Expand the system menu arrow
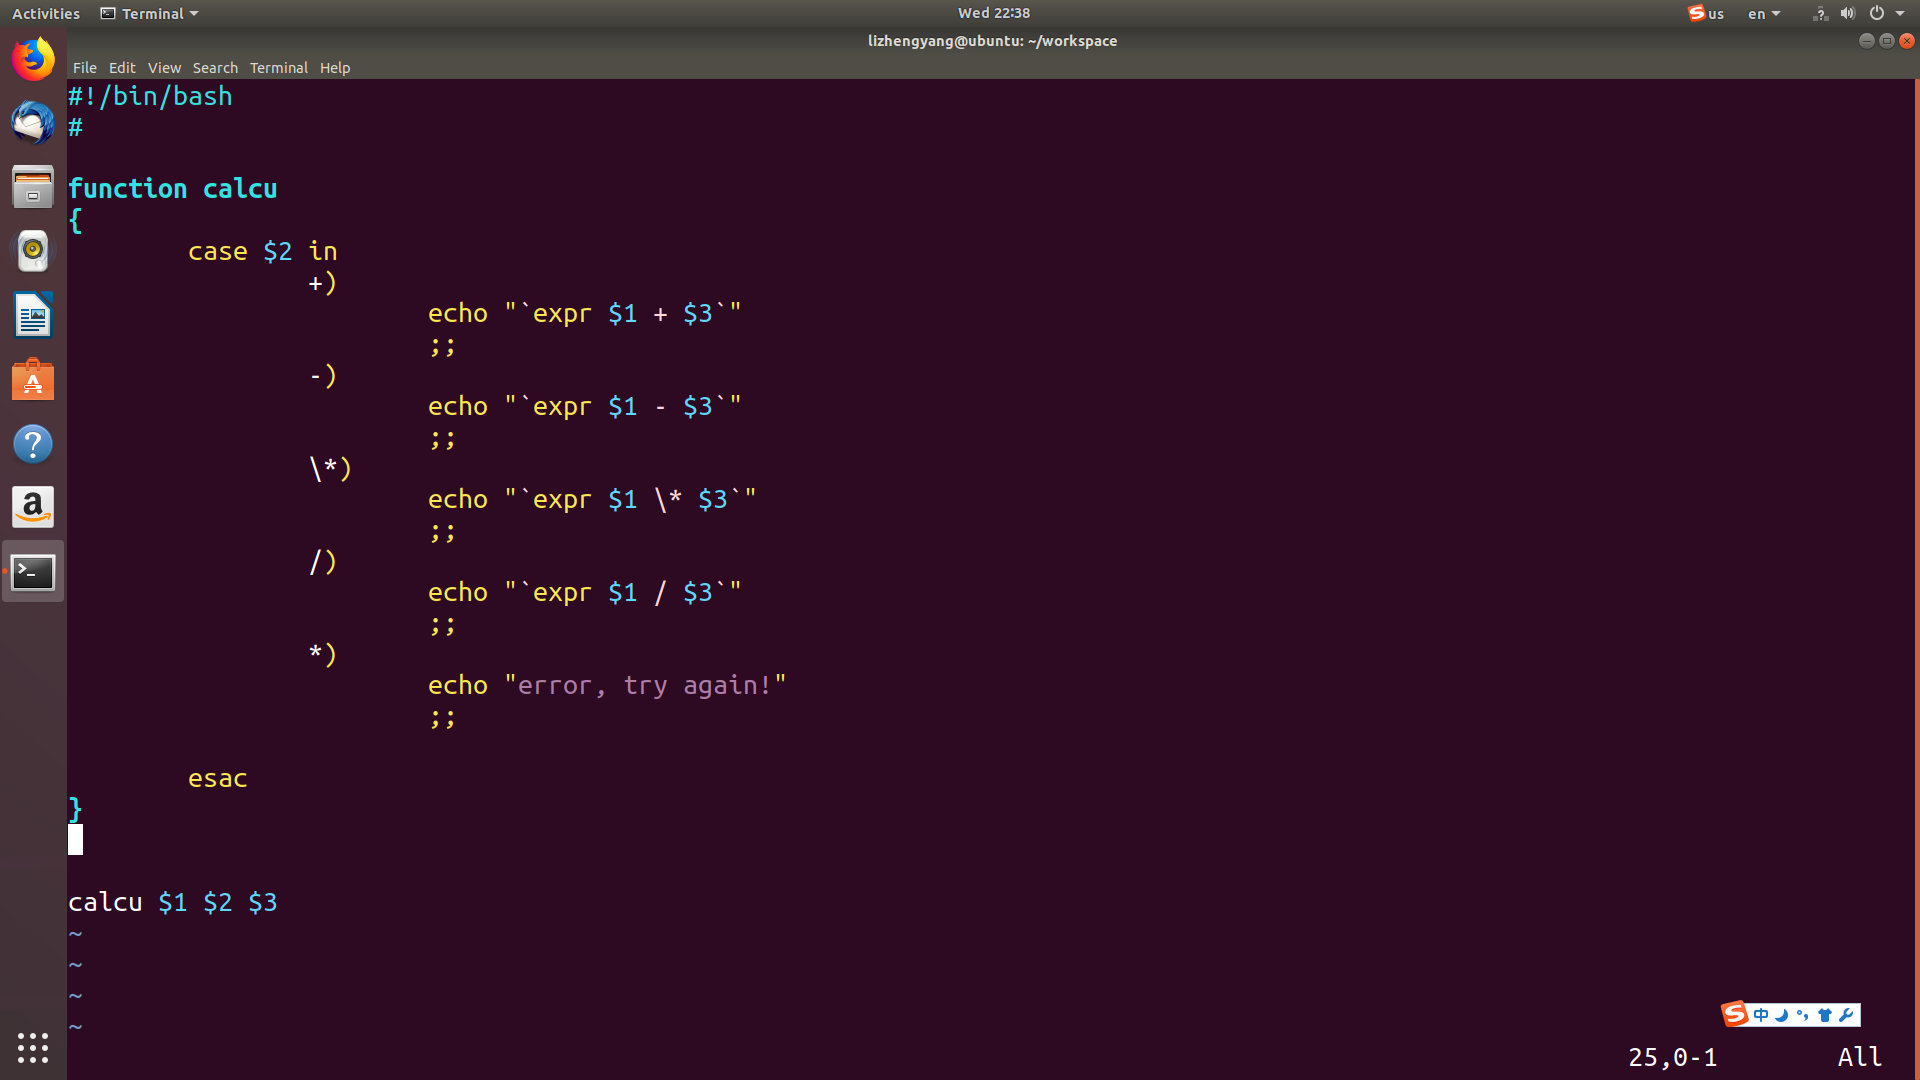This screenshot has width=1920, height=1080. coord(1900,13)
